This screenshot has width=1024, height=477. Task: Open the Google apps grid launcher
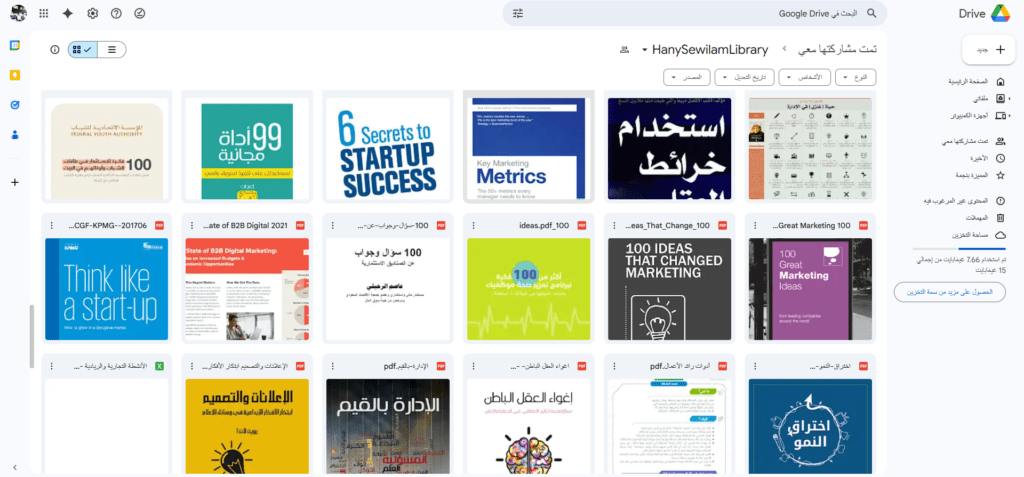tap(43, 14)
